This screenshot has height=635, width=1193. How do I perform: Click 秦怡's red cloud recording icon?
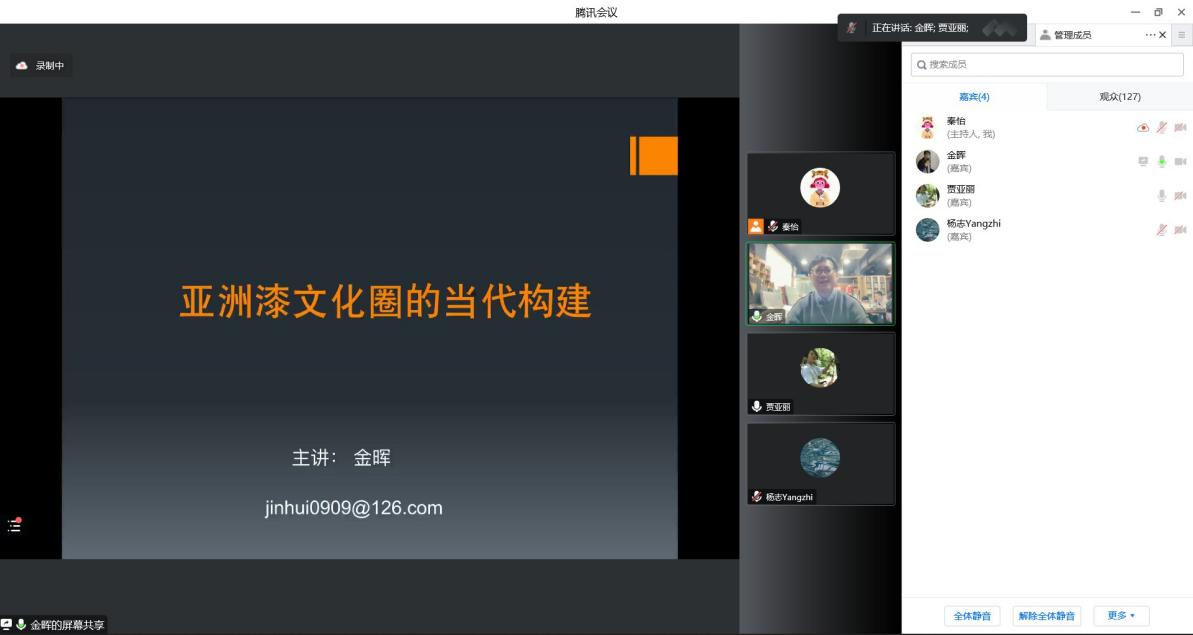[1143, 127]
